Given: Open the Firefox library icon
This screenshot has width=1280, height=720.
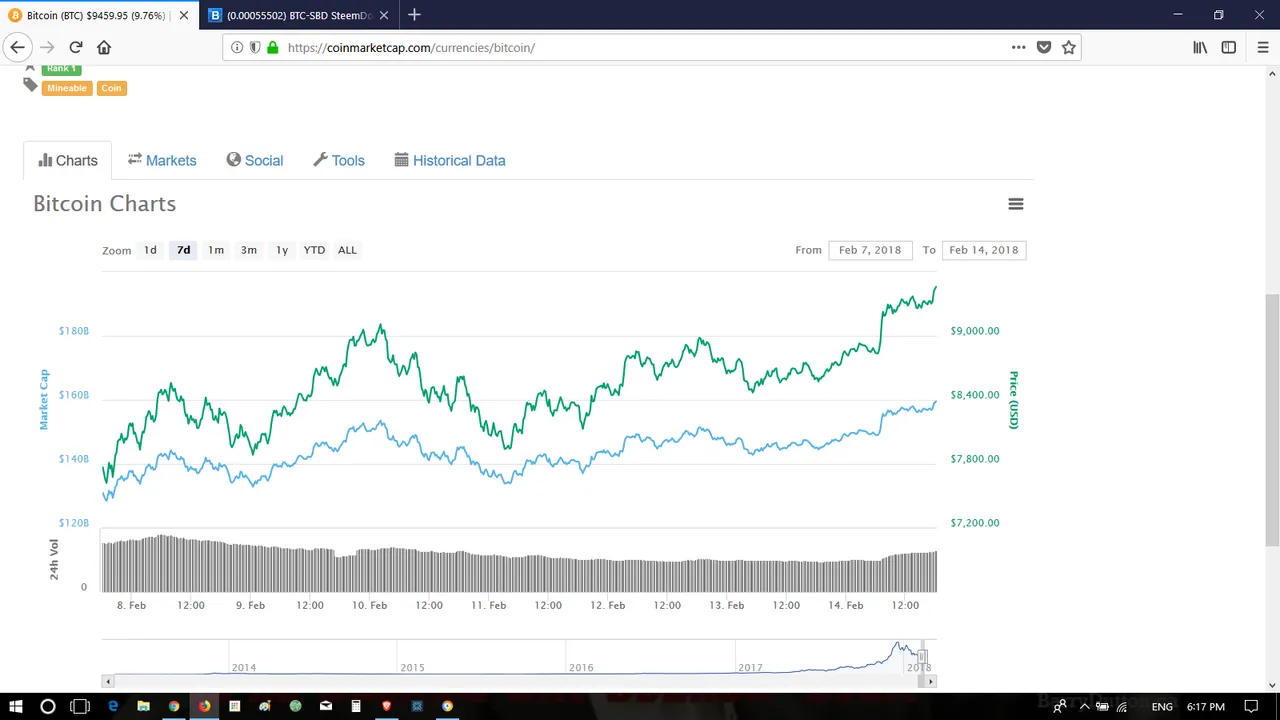Looking at the screenshot, I should [1200, 47].
